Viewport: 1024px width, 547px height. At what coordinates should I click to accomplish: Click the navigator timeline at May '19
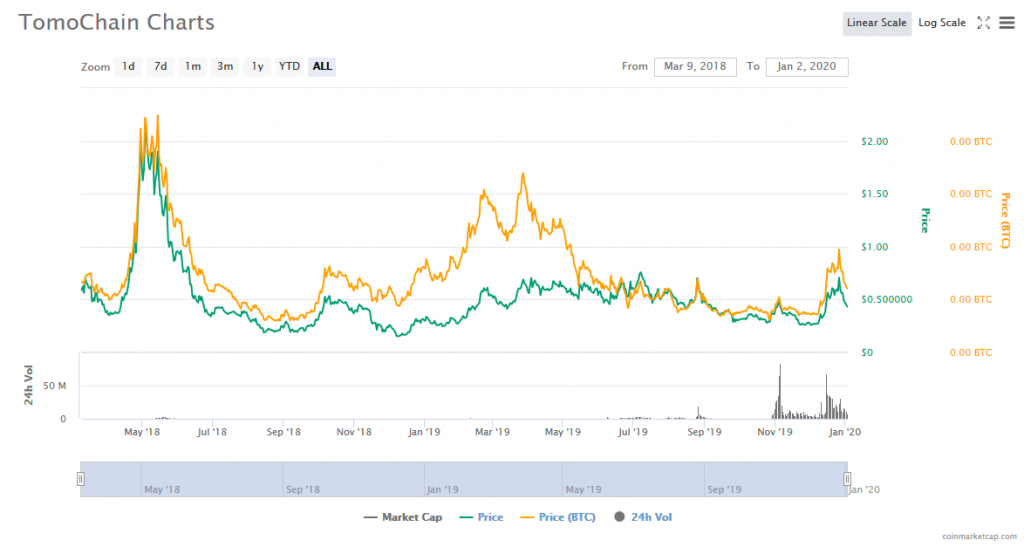point(583,490)
